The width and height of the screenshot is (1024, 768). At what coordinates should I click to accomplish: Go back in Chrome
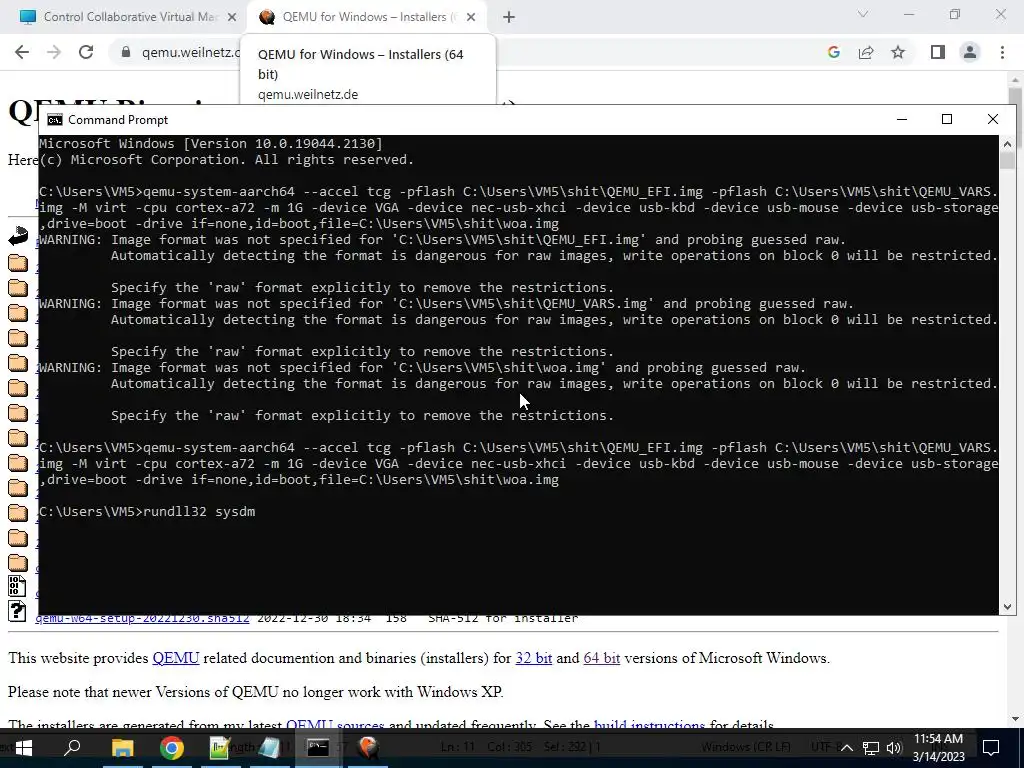22,52
